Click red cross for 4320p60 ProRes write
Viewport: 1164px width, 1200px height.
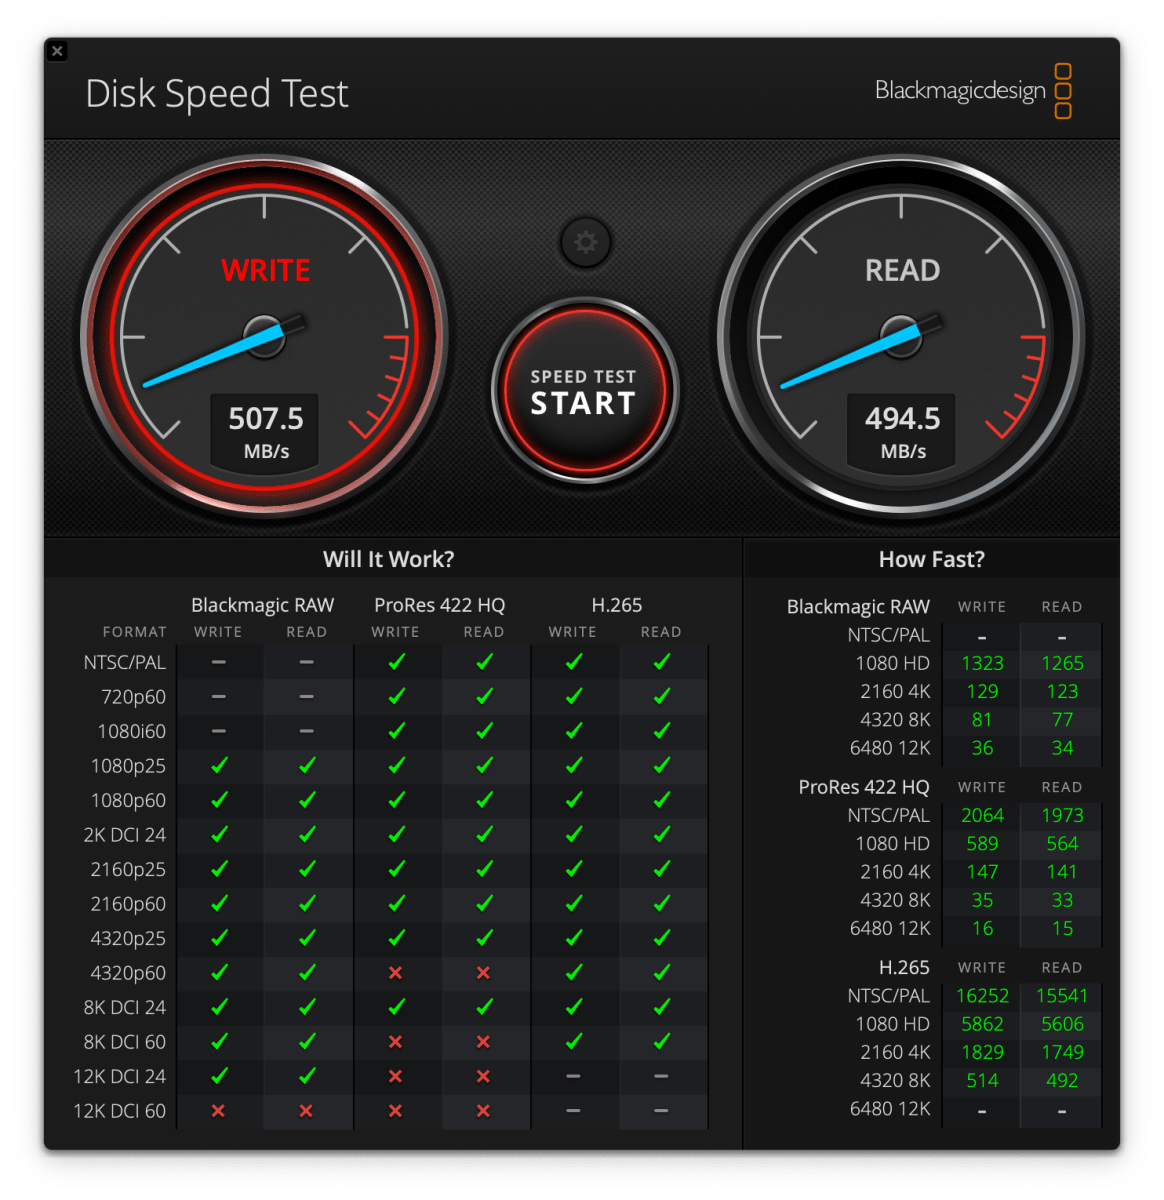[x=396, y=973]
